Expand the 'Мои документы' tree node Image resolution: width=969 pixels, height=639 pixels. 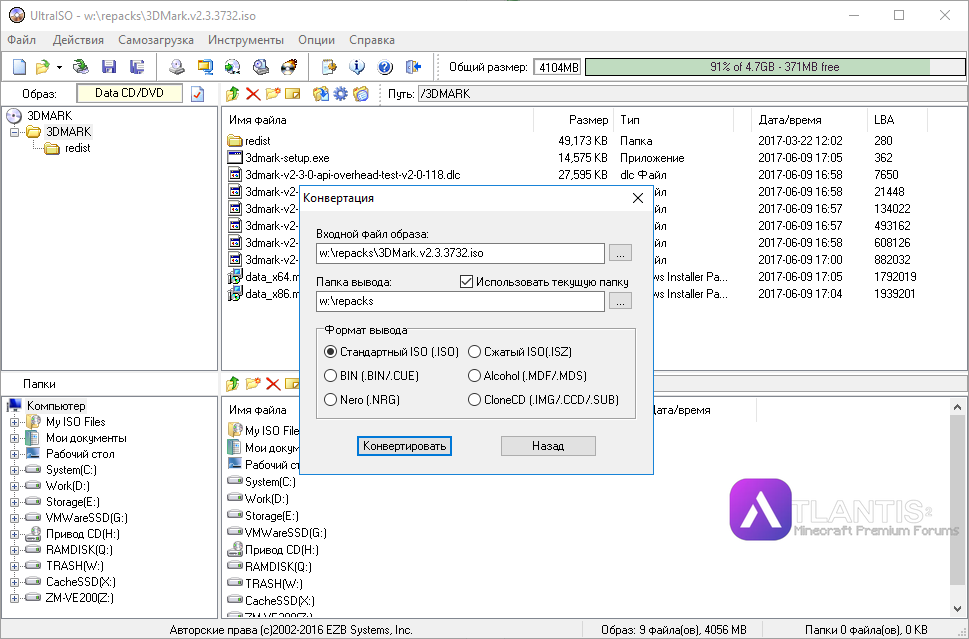point(14,438)
